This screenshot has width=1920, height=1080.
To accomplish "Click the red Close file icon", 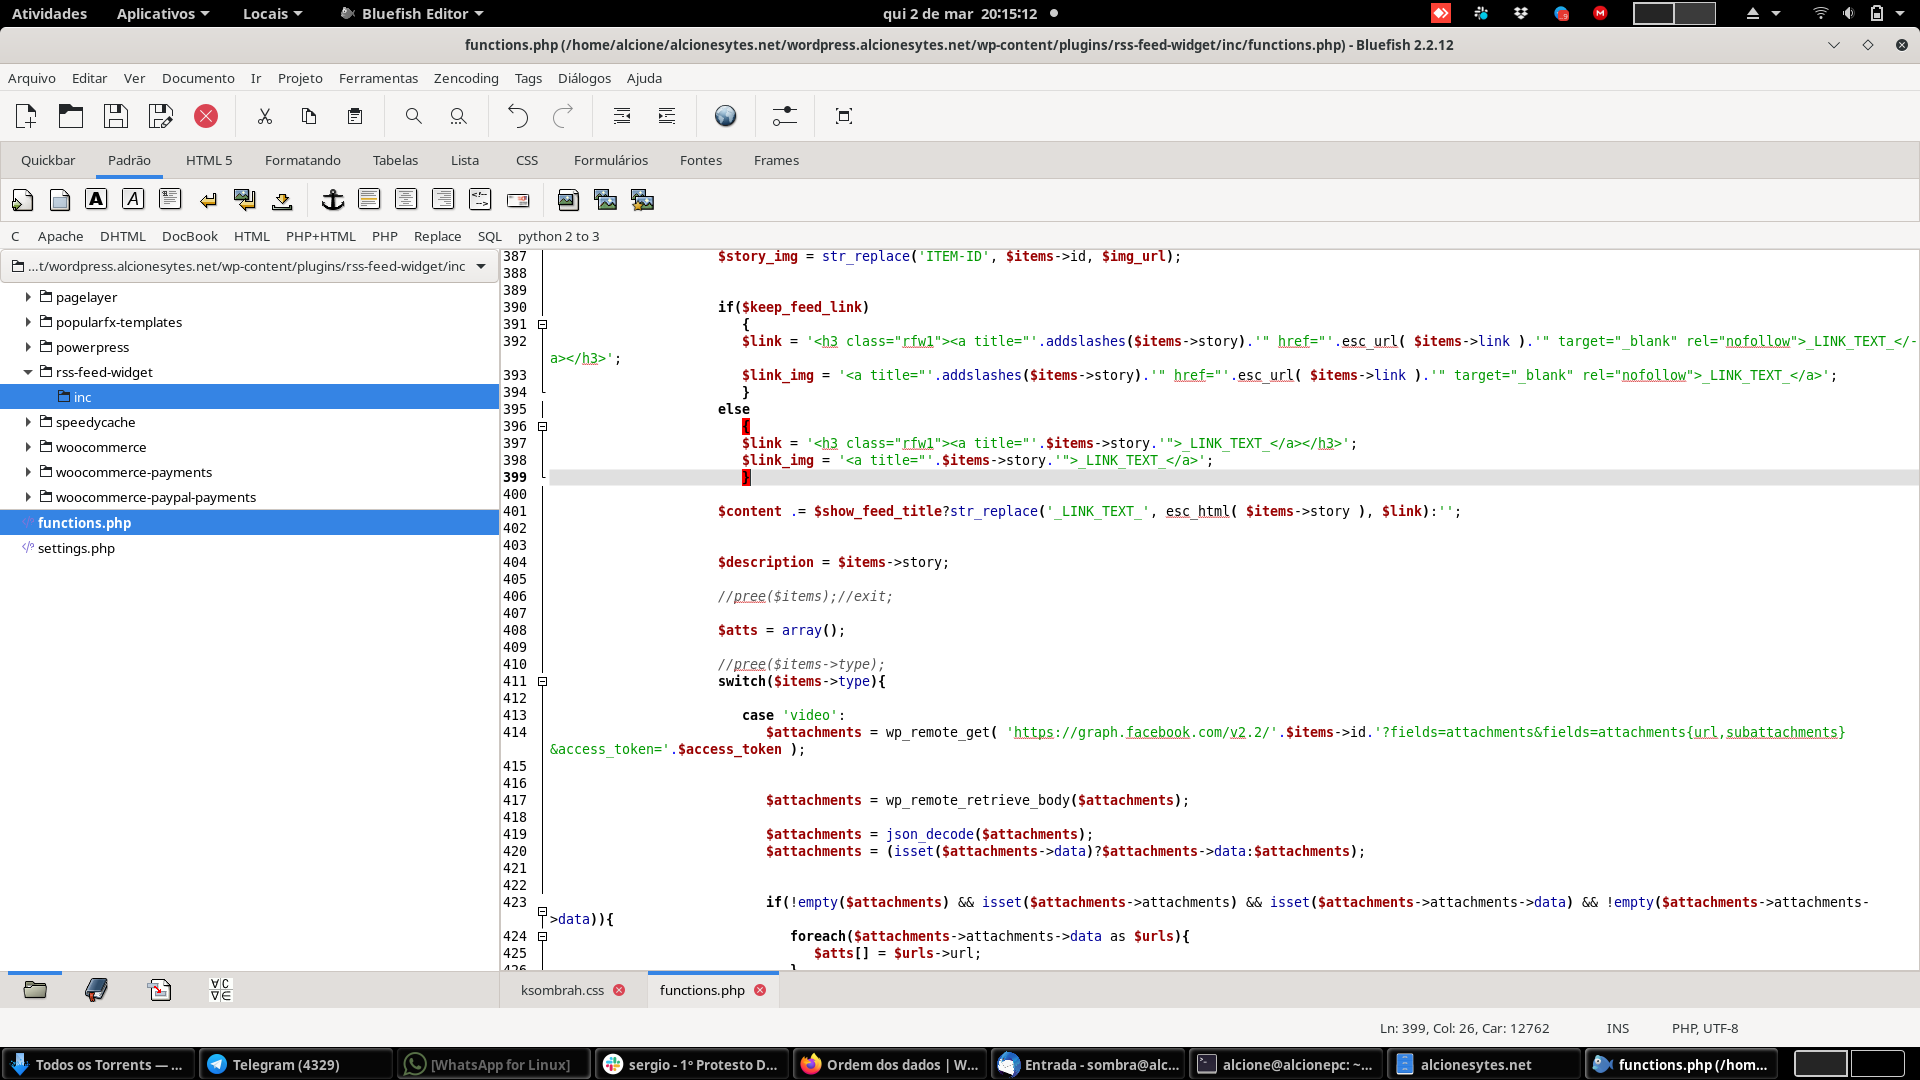I will tap(206, 116).
